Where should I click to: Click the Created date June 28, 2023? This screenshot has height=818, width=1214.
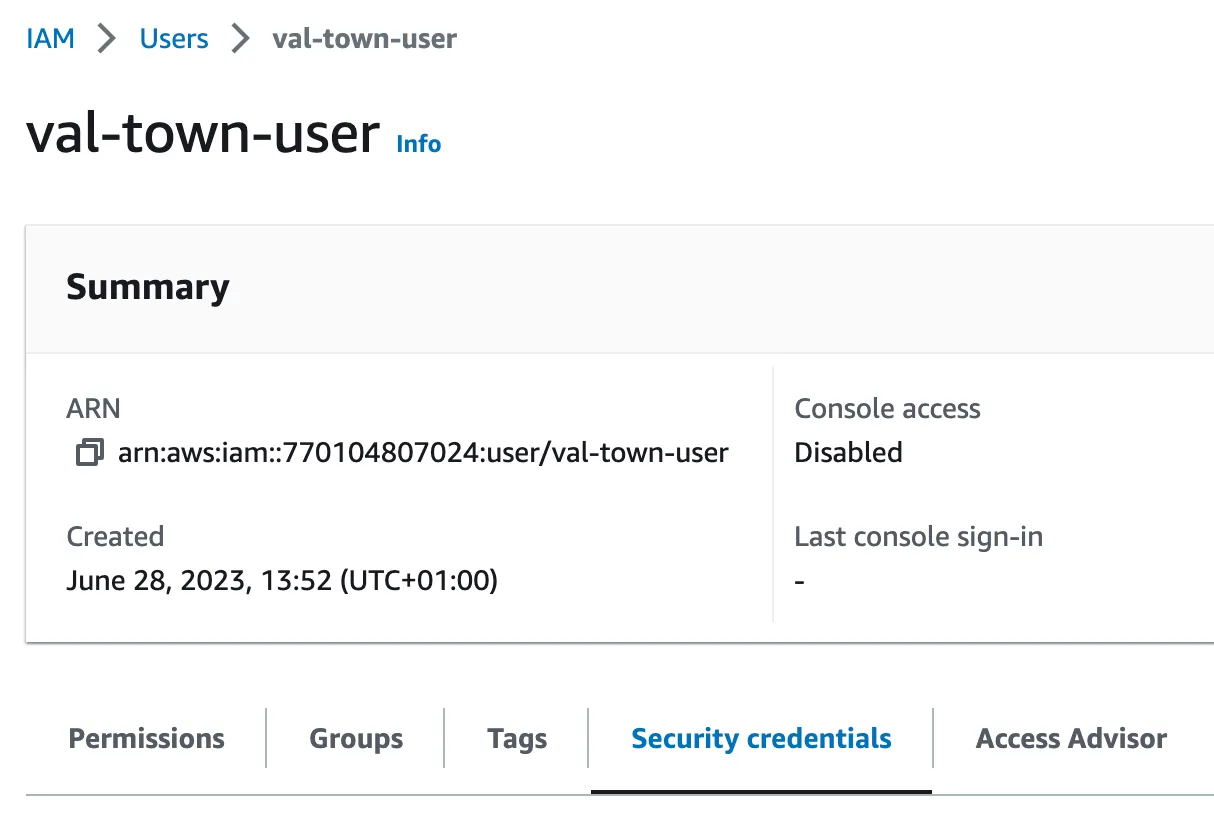(x=282, y=580)
